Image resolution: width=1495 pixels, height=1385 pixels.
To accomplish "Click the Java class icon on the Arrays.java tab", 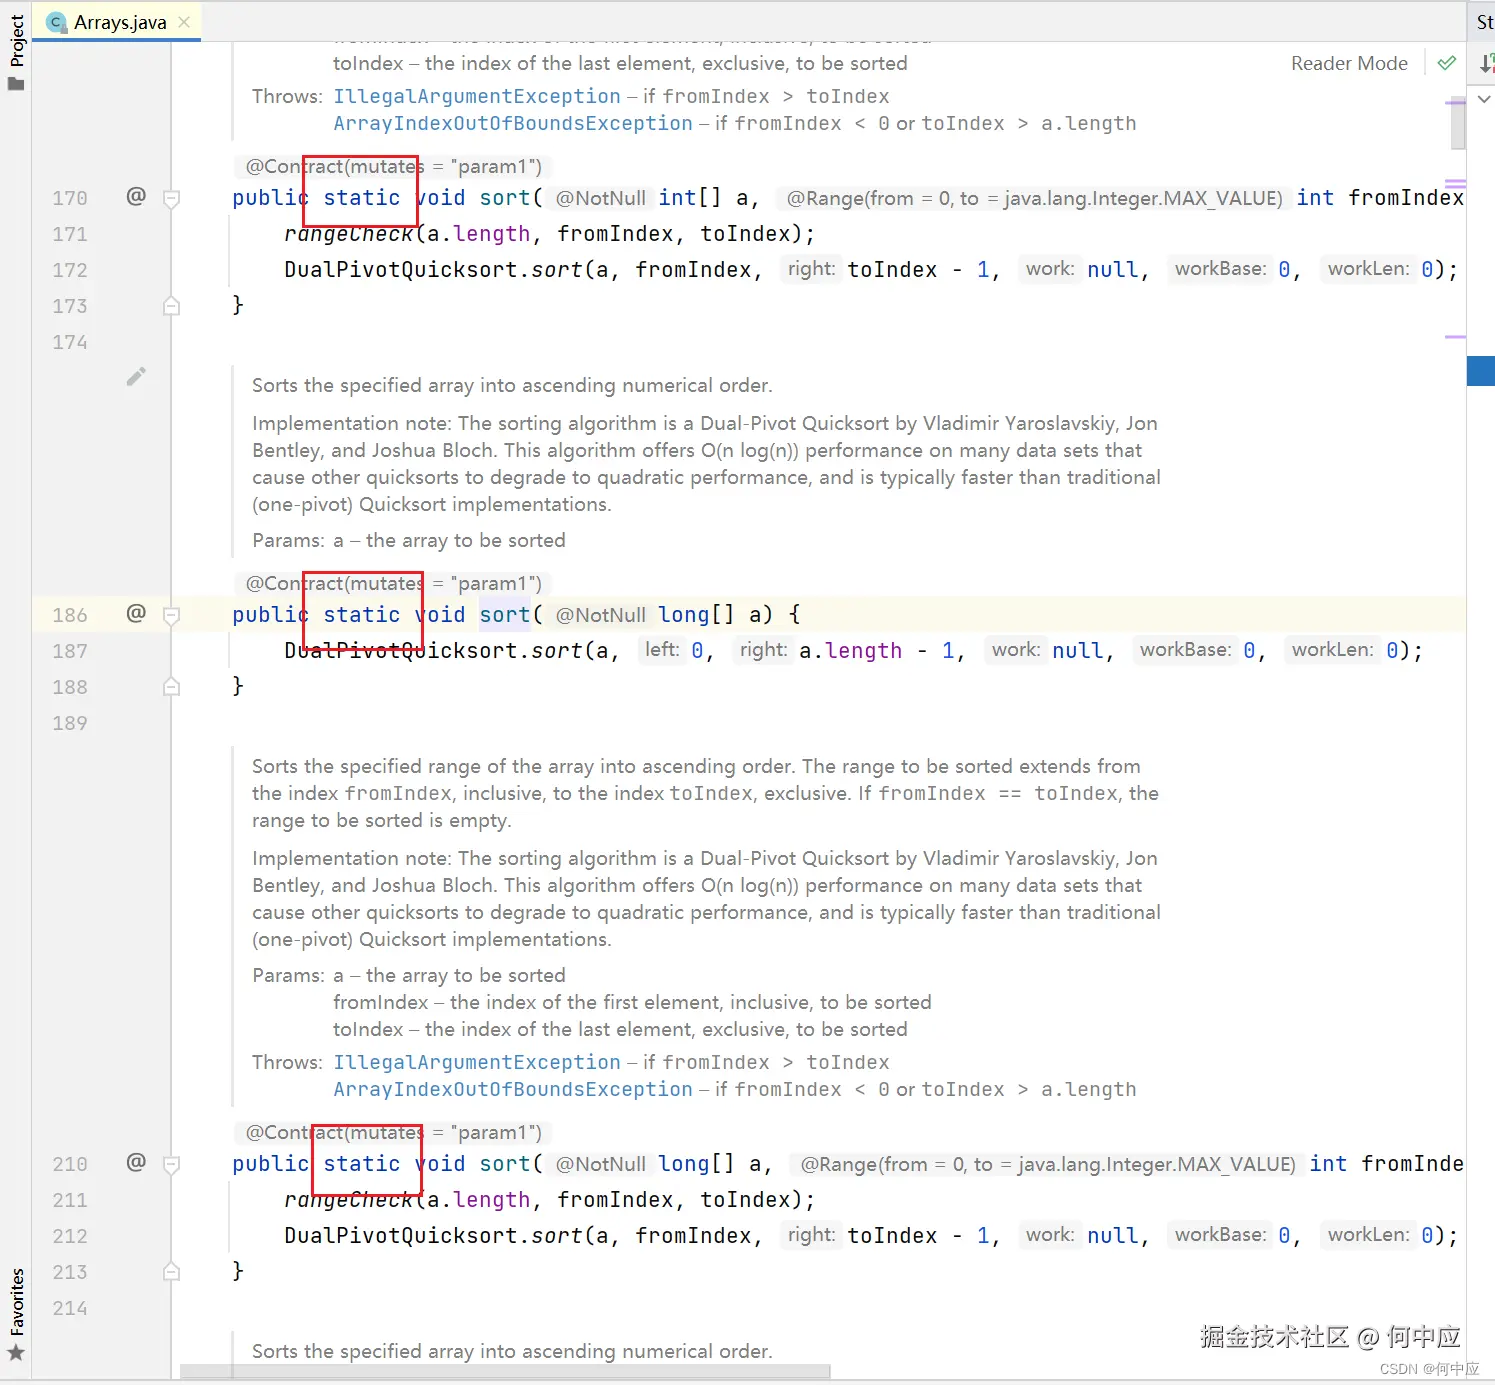I will [57, 22].
